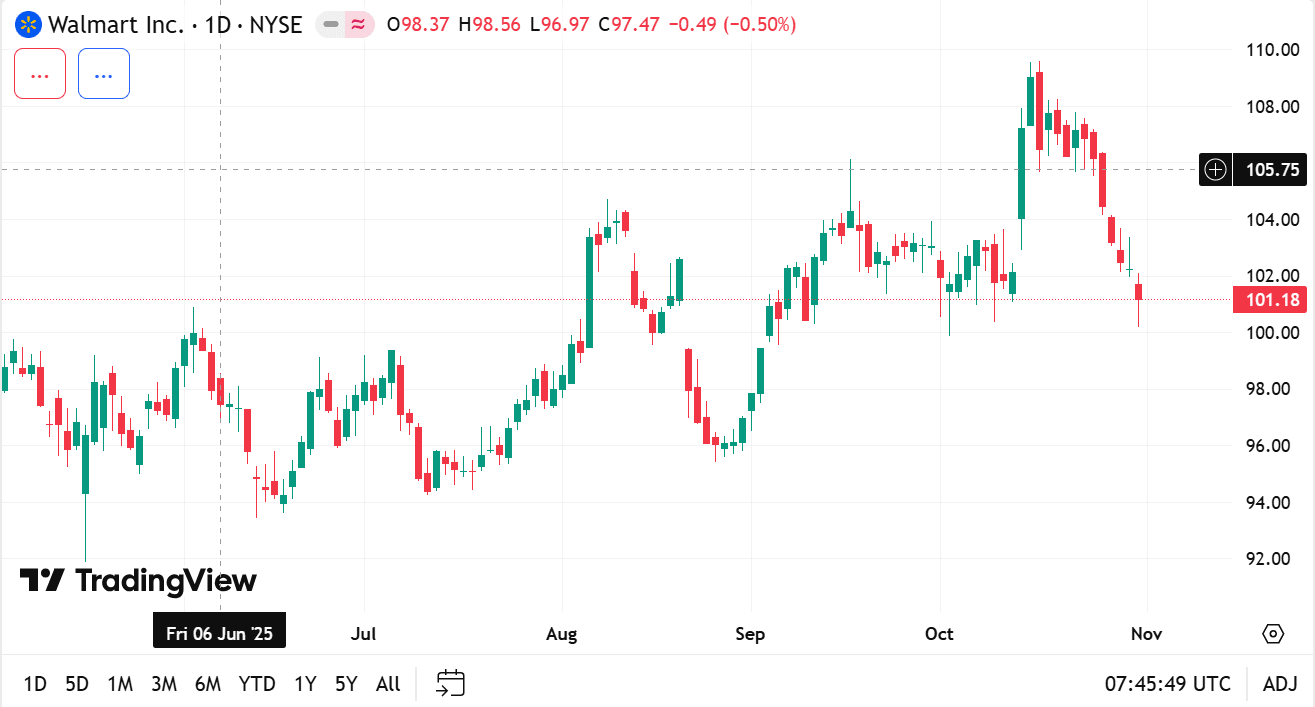This screenshot has width=1315, height=707.
Task: Click the gray dash market status indicator
Action: pos(331,25)
